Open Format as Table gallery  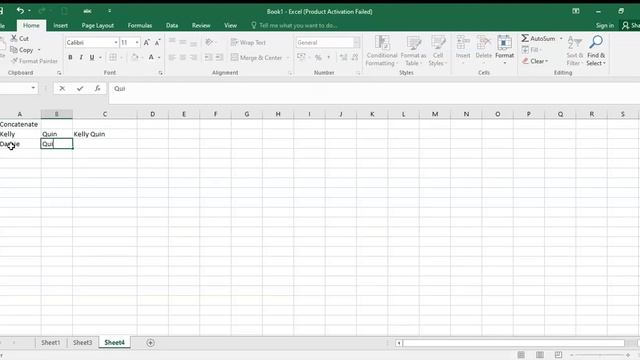coord(413,51)
